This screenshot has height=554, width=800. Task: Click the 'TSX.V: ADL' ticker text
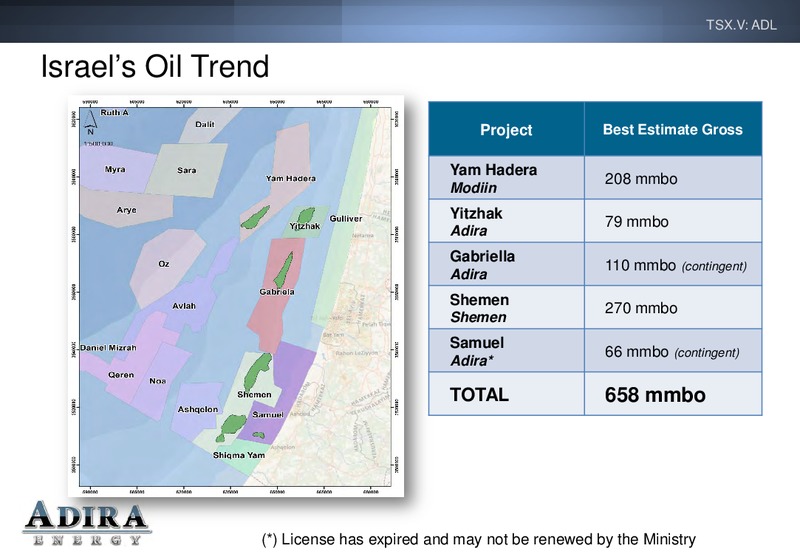741,25
